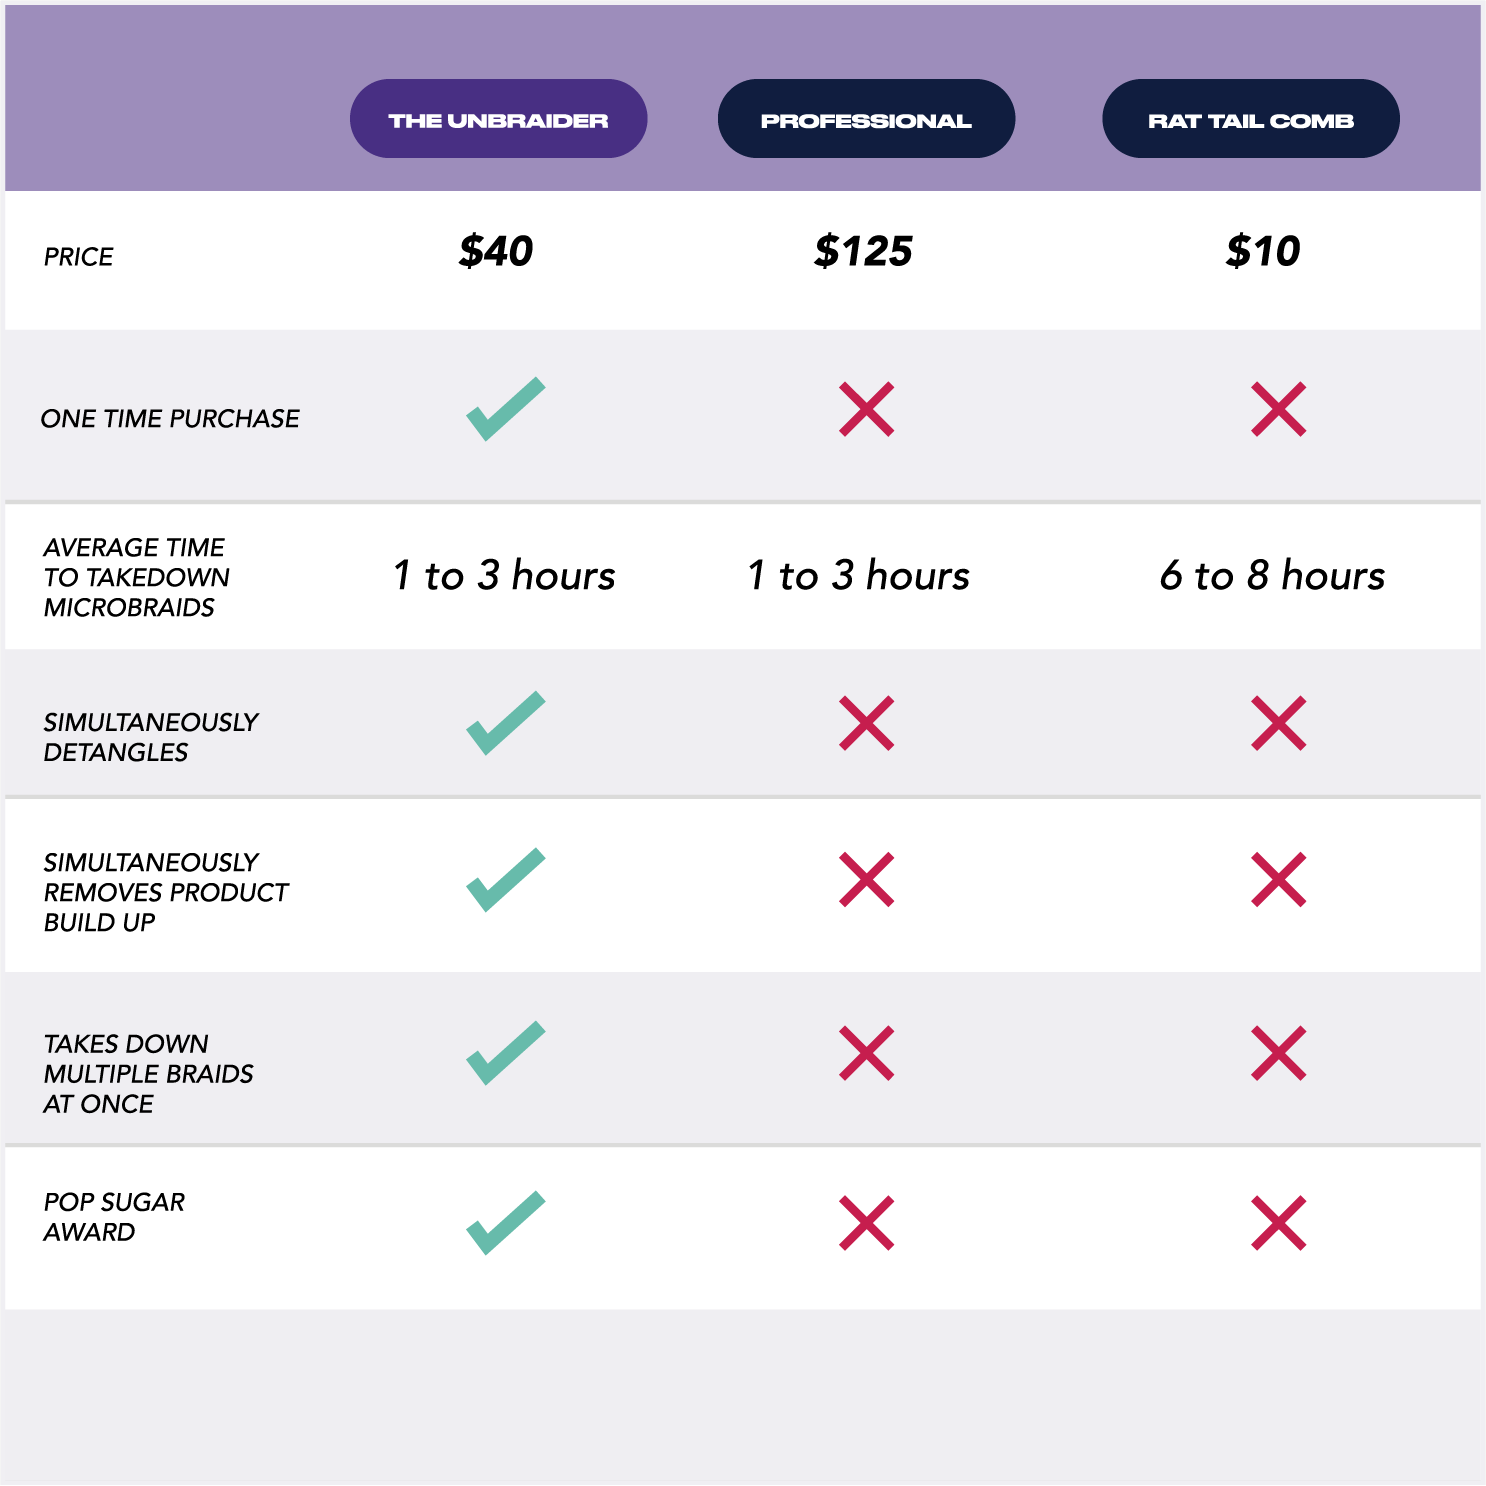Click Rat Tail Comb's One Time Purchase X
The image size is (1486, 1486).
pyautogui.click(x=1278, y=409)
